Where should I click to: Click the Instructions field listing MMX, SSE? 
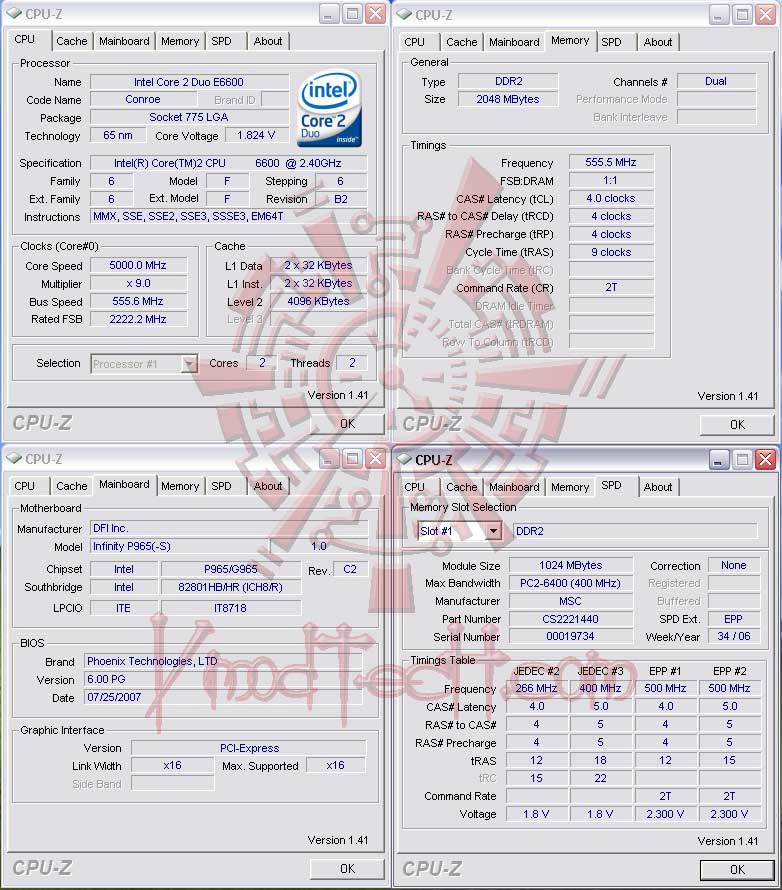click(x=229, y=216)
